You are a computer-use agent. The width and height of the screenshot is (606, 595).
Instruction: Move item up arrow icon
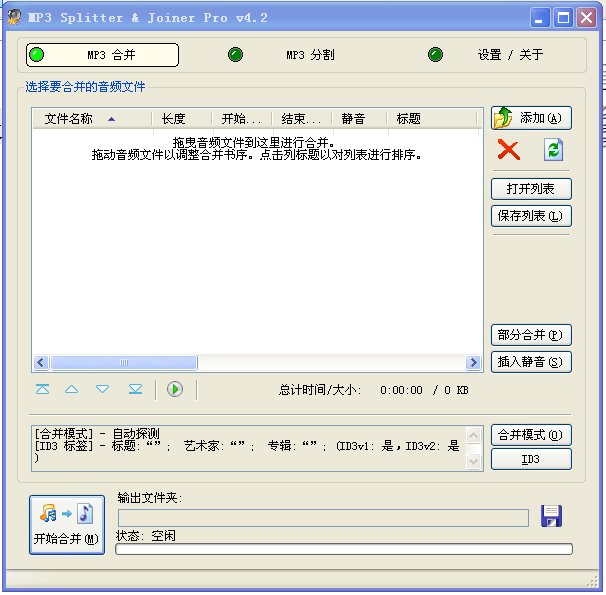coord(71,389)
